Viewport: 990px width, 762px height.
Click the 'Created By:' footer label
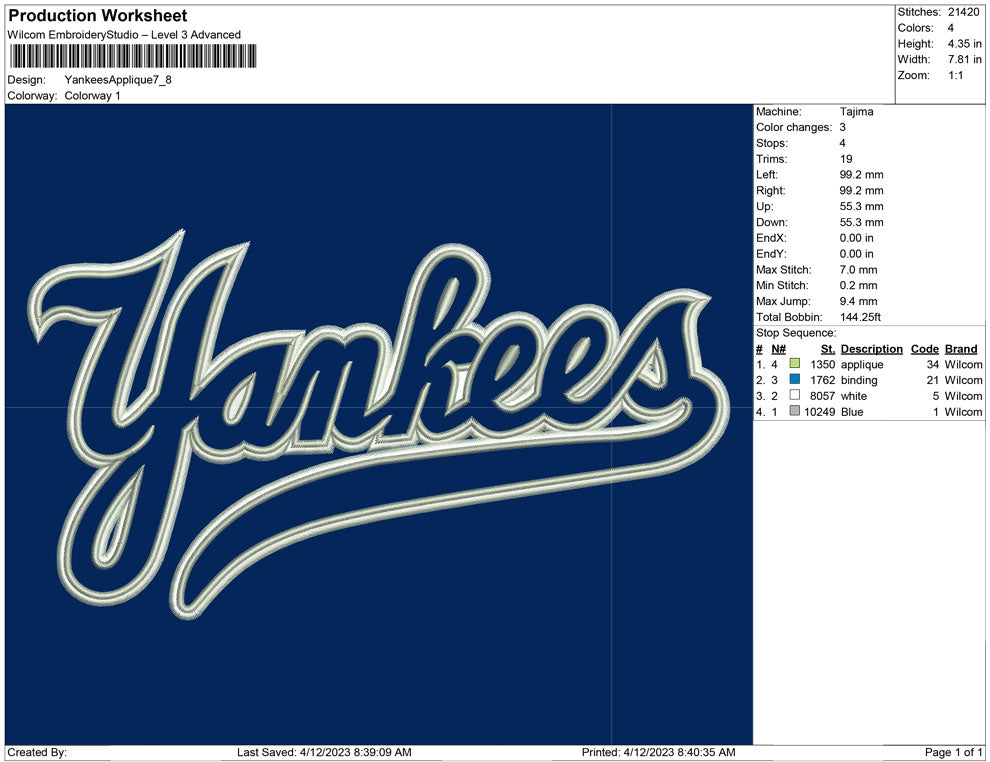37,752
